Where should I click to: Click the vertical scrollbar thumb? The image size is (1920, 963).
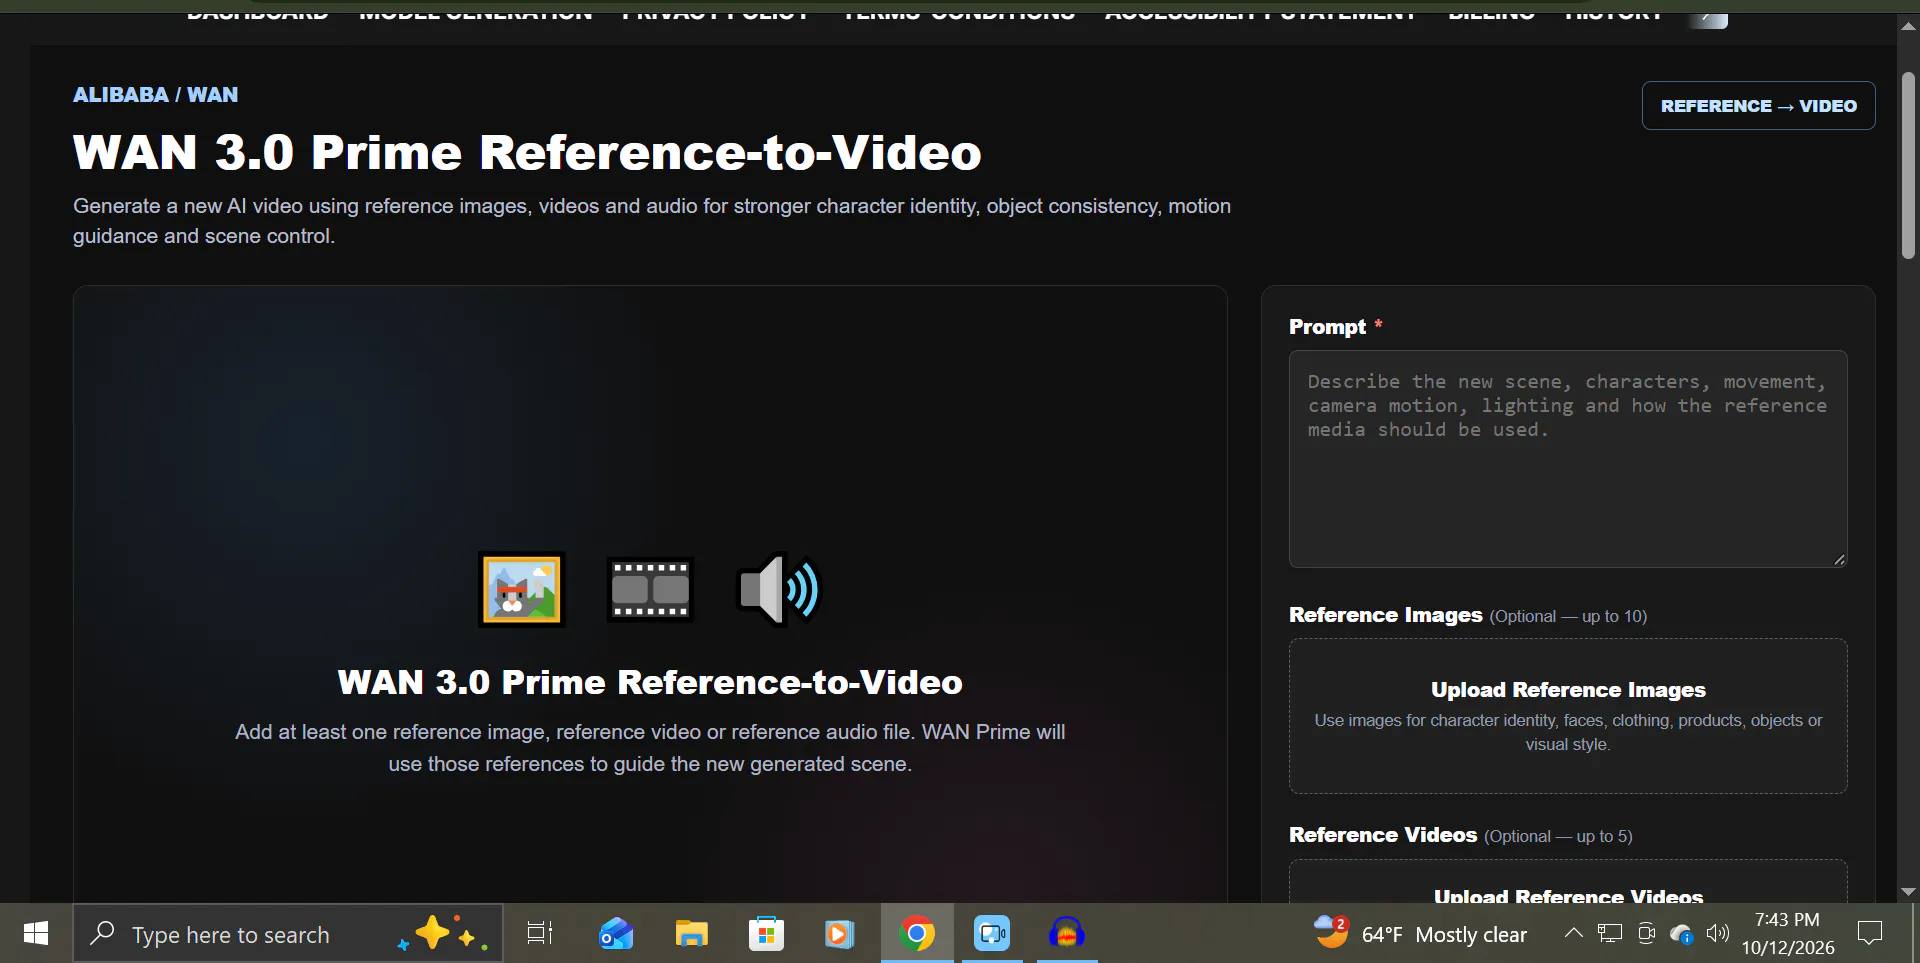pyautogui.click(x=1908, y=165)
